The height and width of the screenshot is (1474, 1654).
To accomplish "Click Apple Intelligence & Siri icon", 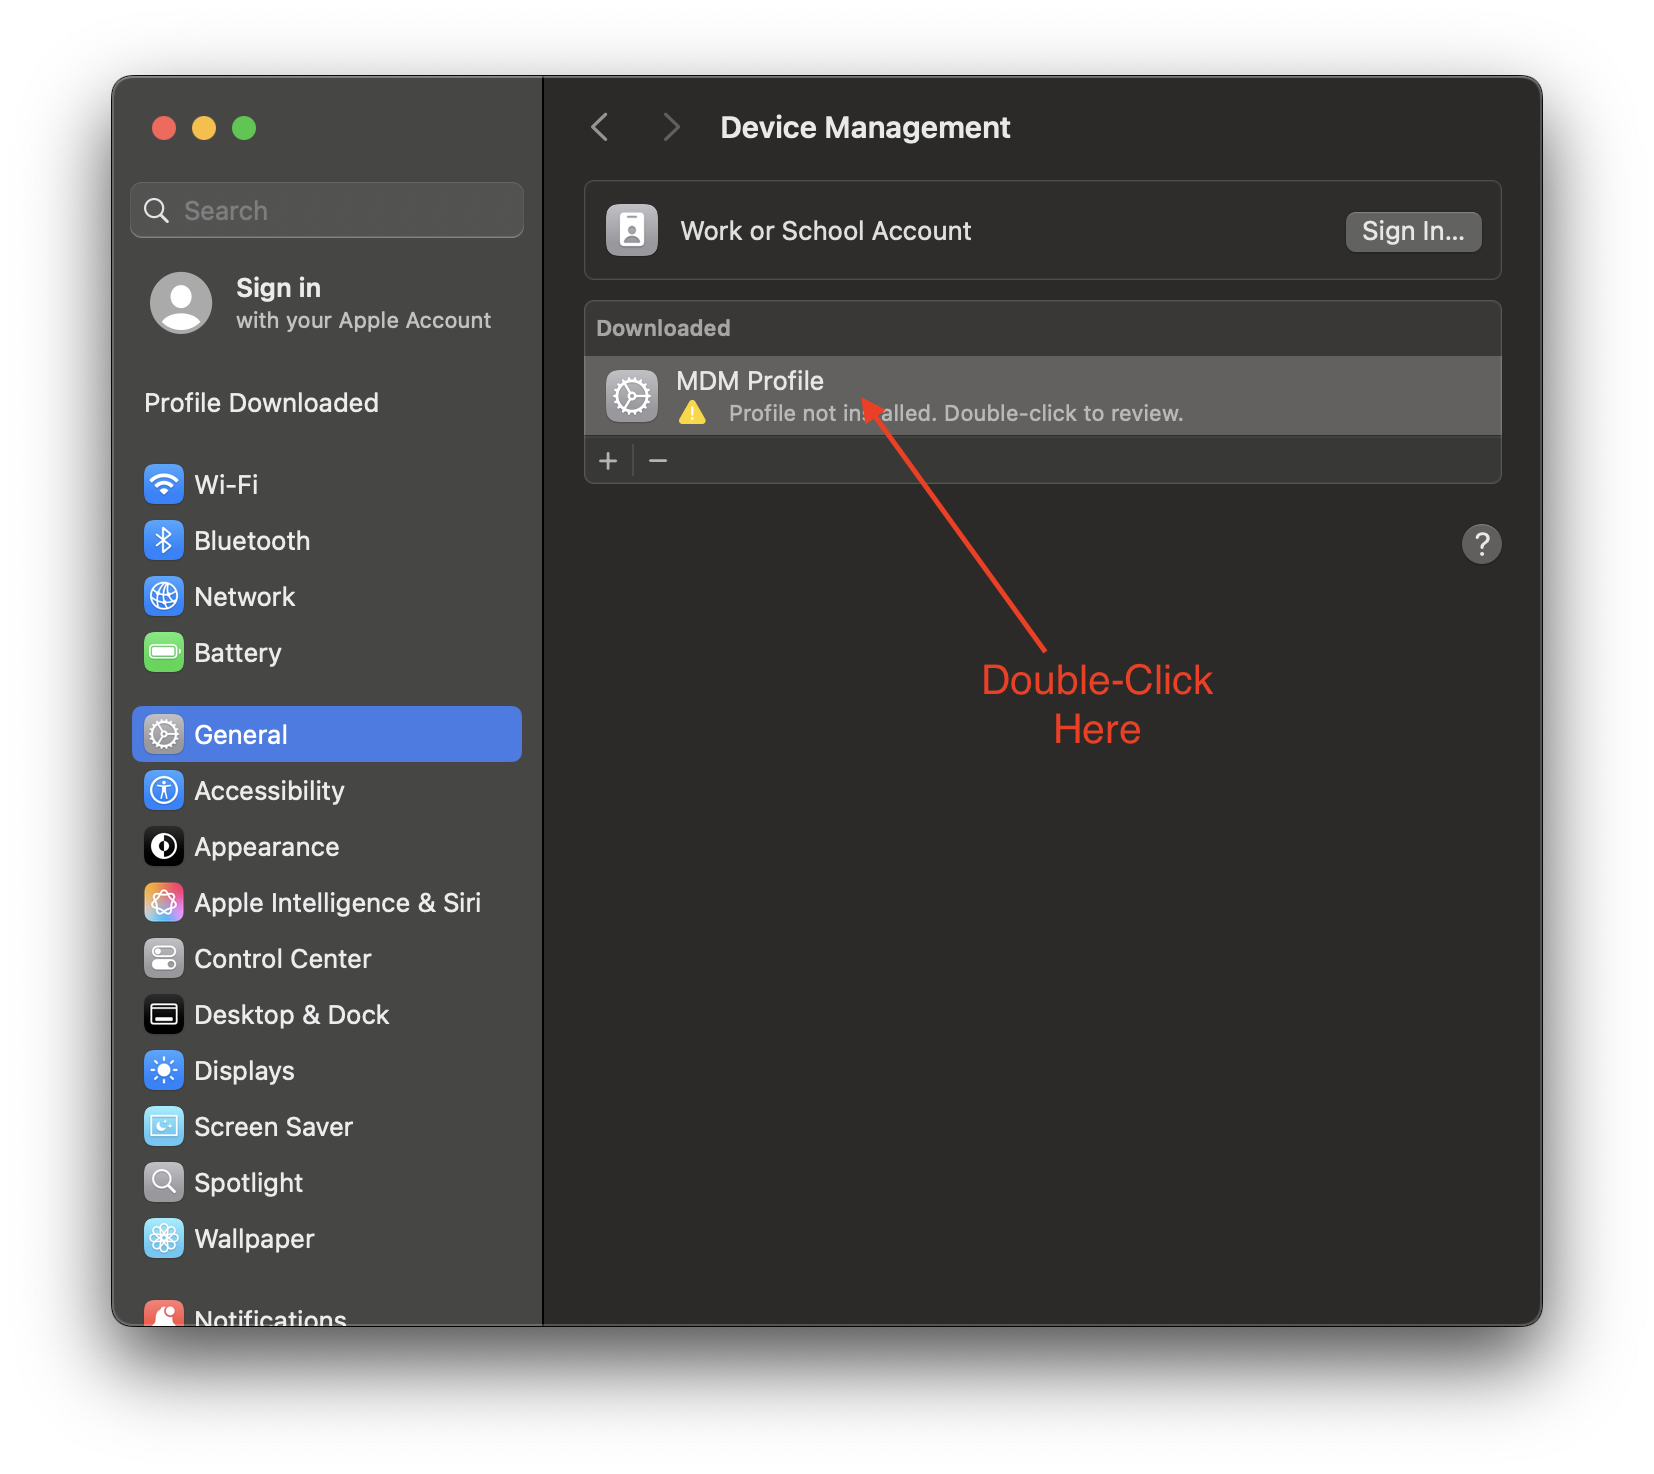I will pos(164,903).
